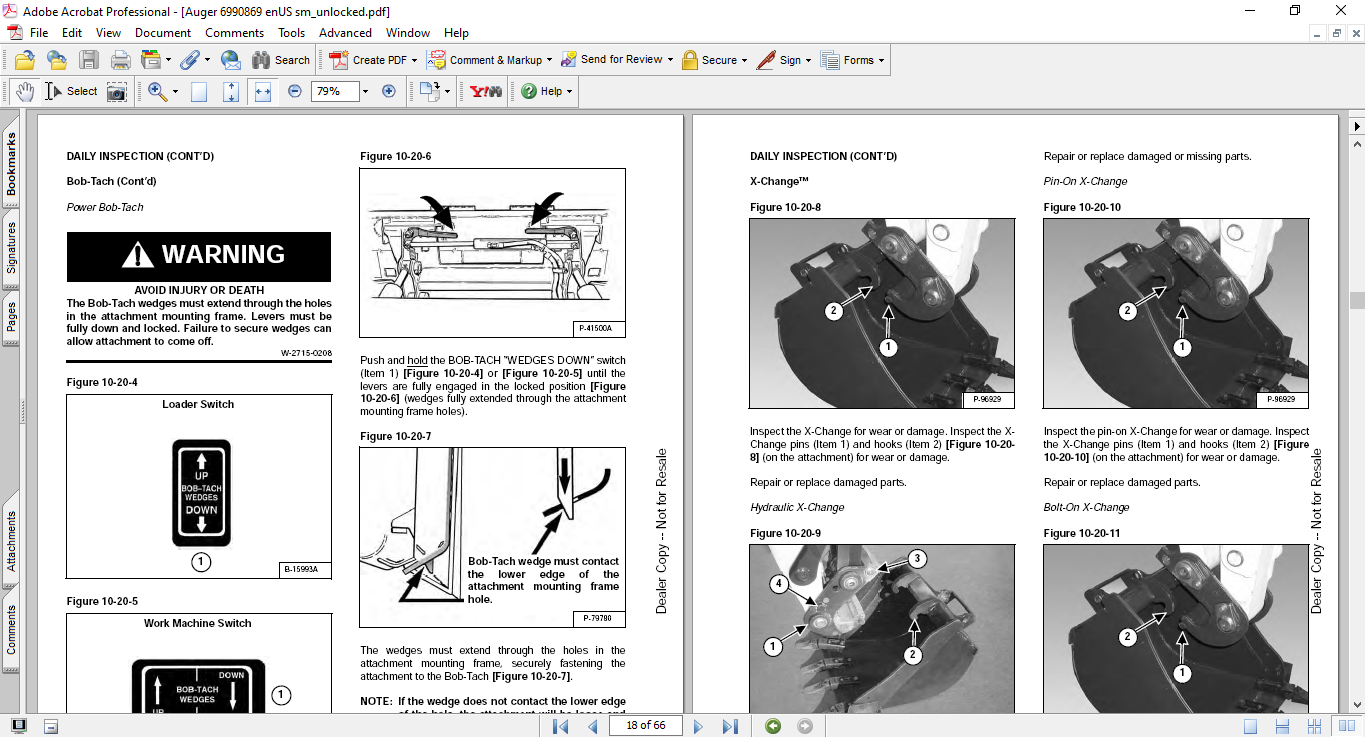Viewport: 1365px width, 737px height.
Task: Select the Hand tool
Action: 24,91
